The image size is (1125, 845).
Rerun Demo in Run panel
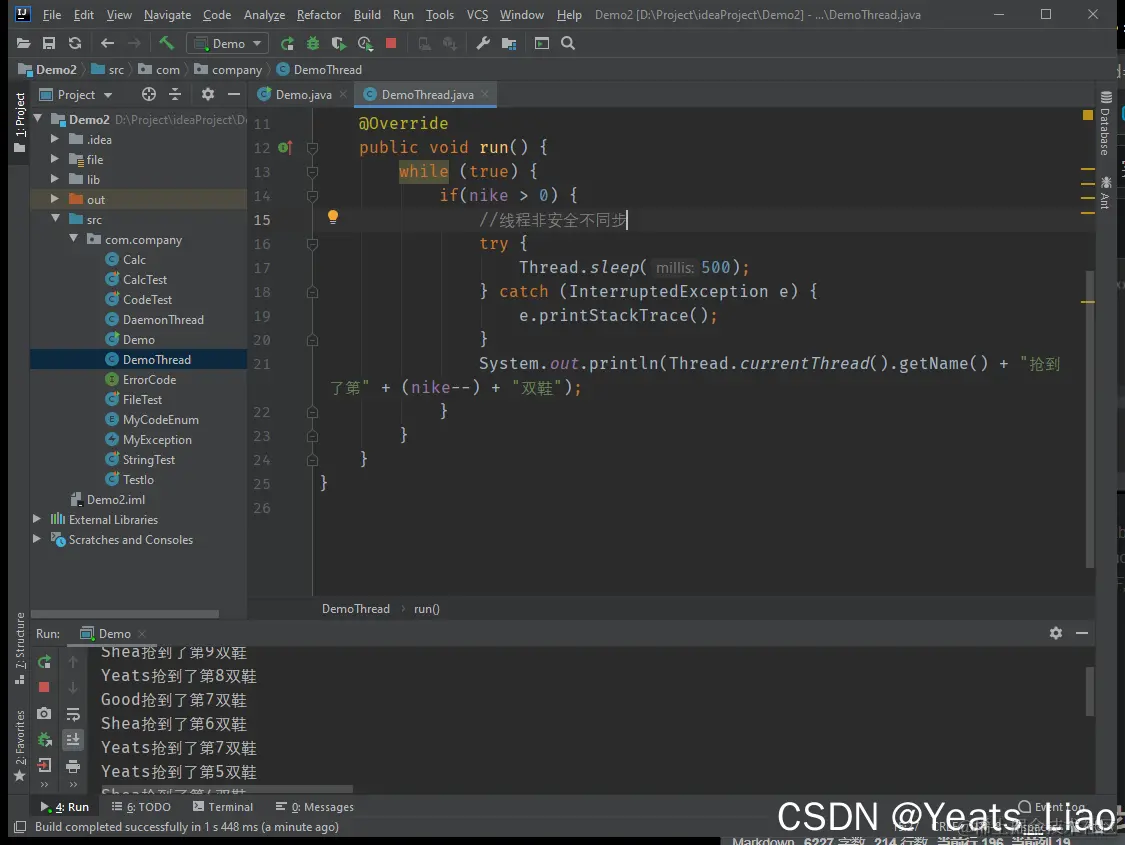click(x=44, y=662)
